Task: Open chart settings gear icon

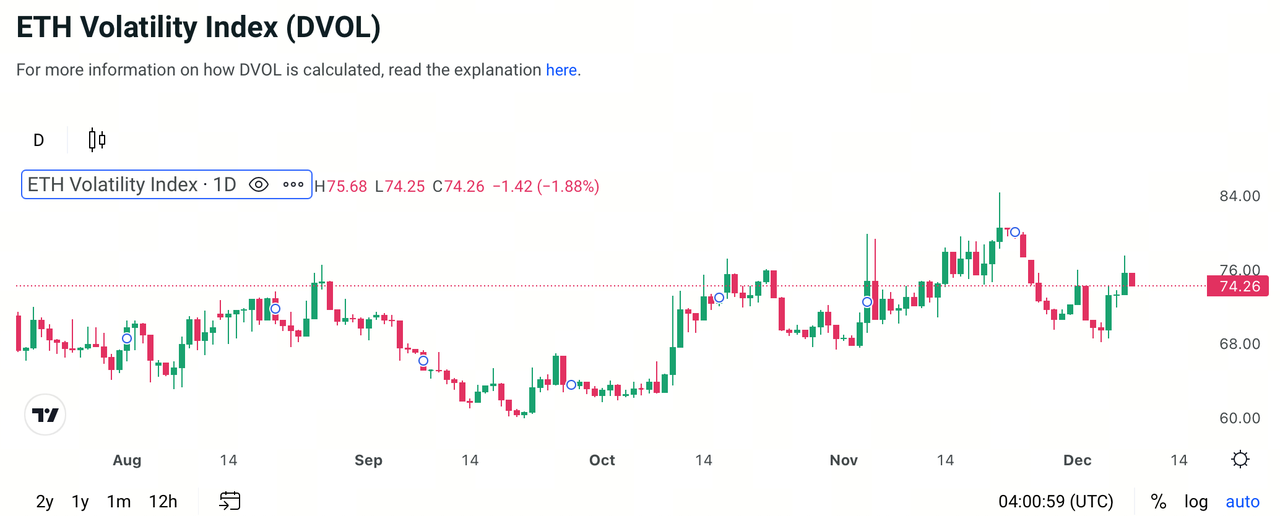Action: click(x=1241, y=460)
